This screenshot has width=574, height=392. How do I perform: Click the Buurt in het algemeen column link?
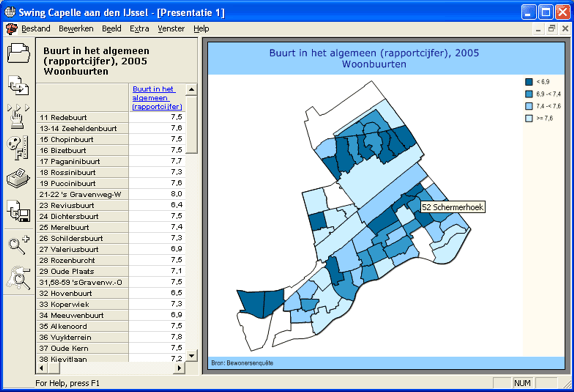[157, 98]
